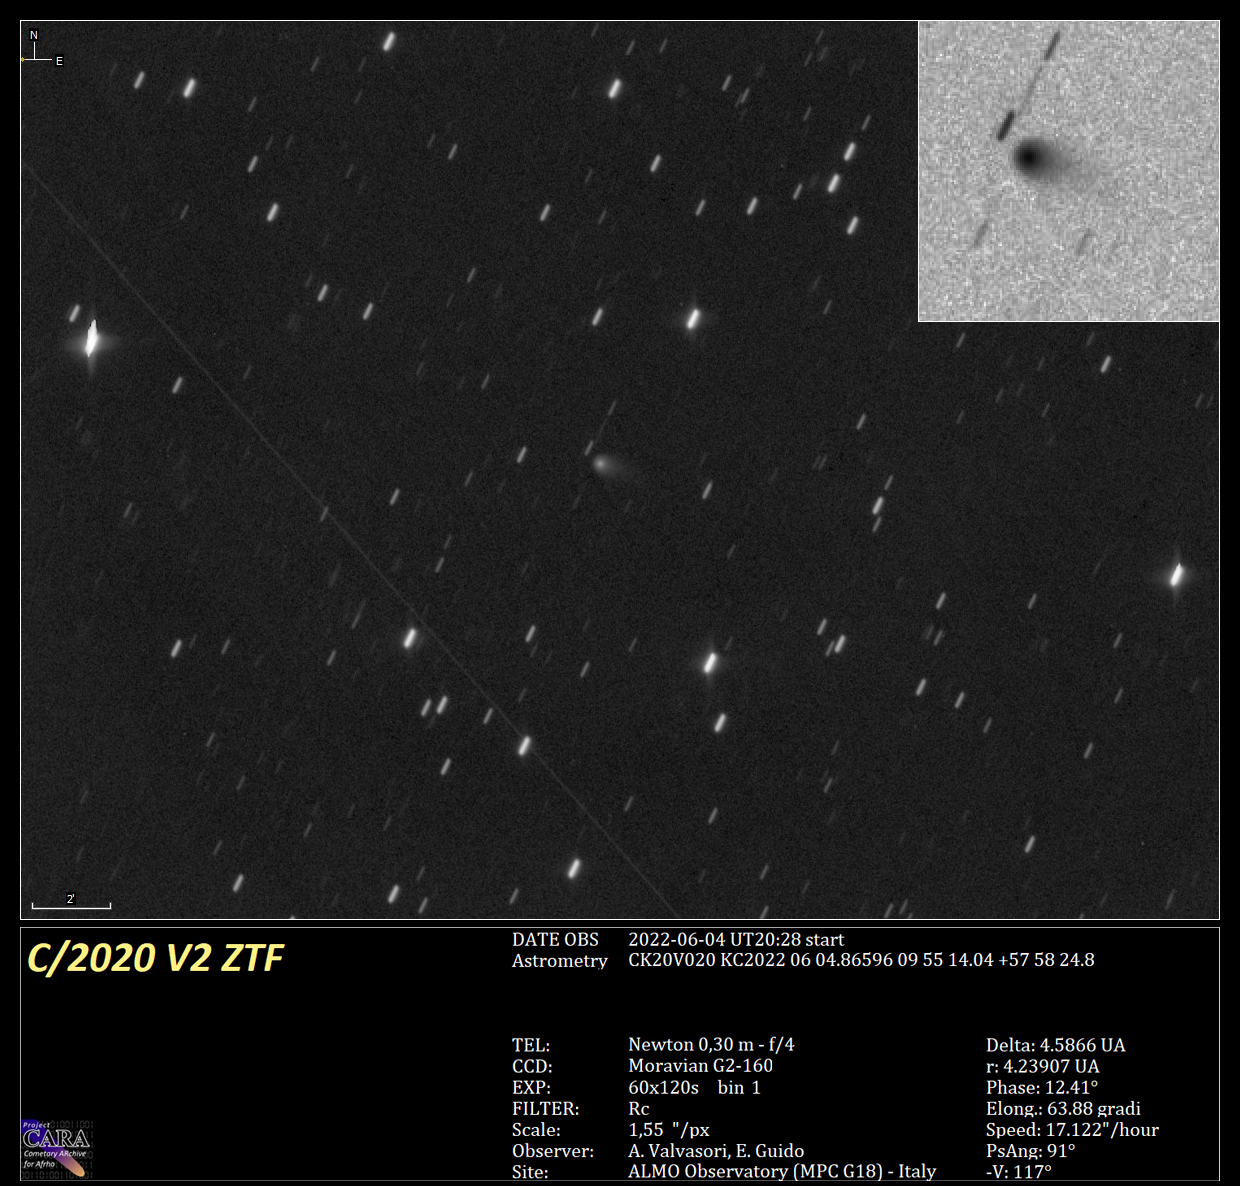Click the '1,55 "/px' scale value
Viewport: 1240px width, 1186px height.
[x=669, y=1129]
